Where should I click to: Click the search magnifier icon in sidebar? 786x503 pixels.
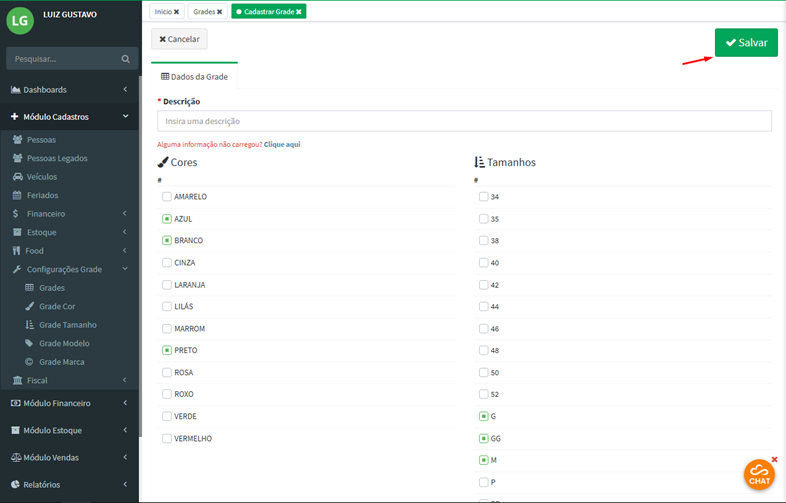(x=125, y=59)
